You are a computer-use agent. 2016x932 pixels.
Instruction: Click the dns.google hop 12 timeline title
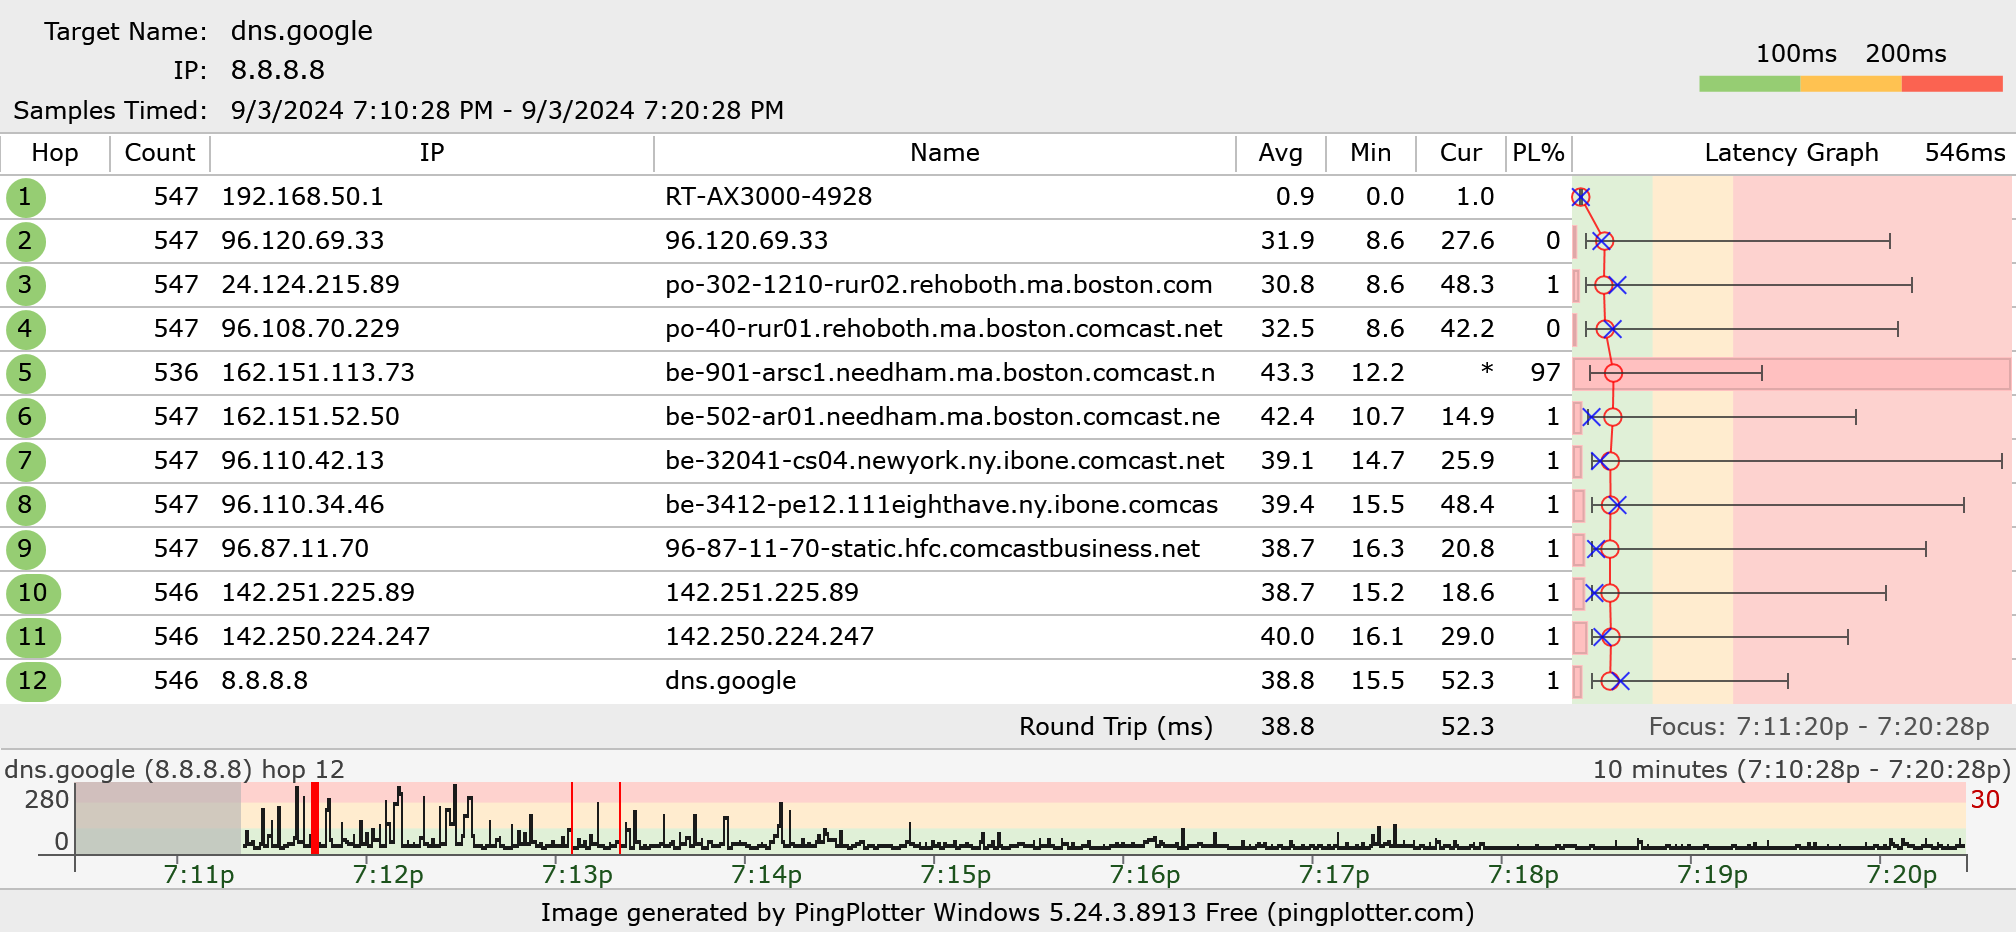point(174,769)
